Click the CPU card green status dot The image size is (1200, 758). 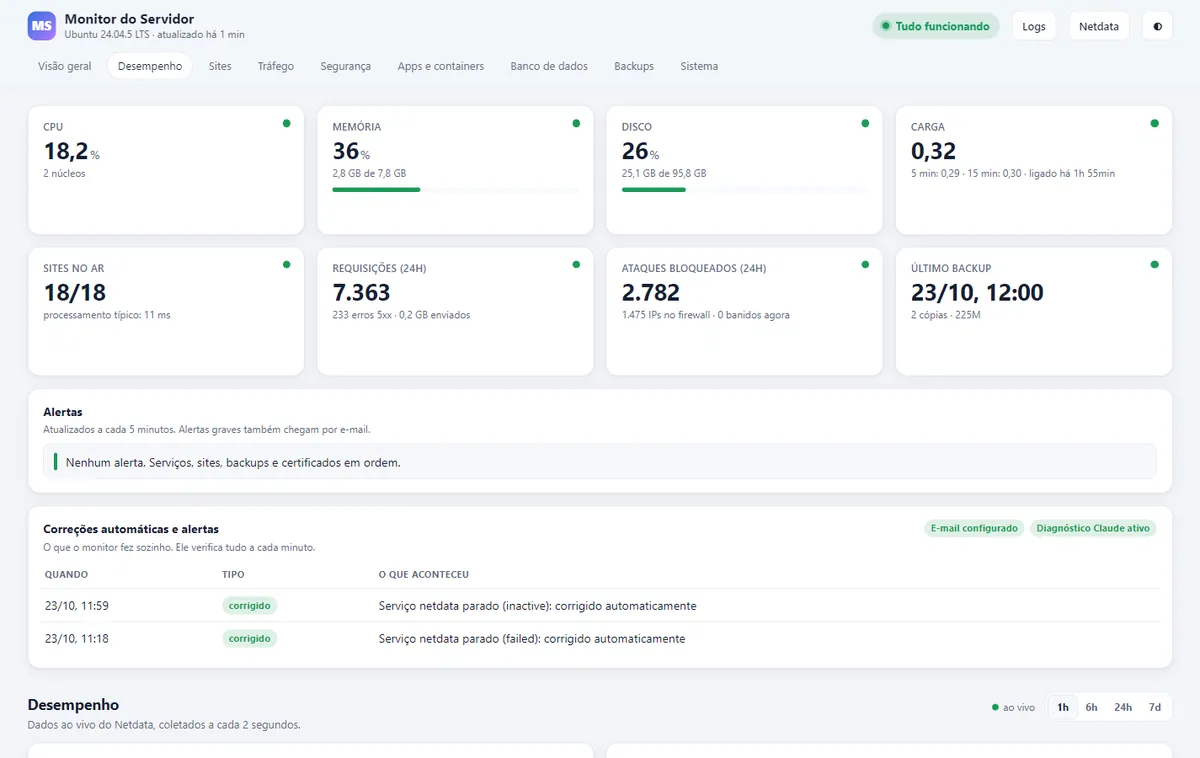click(x=287, y=123)
